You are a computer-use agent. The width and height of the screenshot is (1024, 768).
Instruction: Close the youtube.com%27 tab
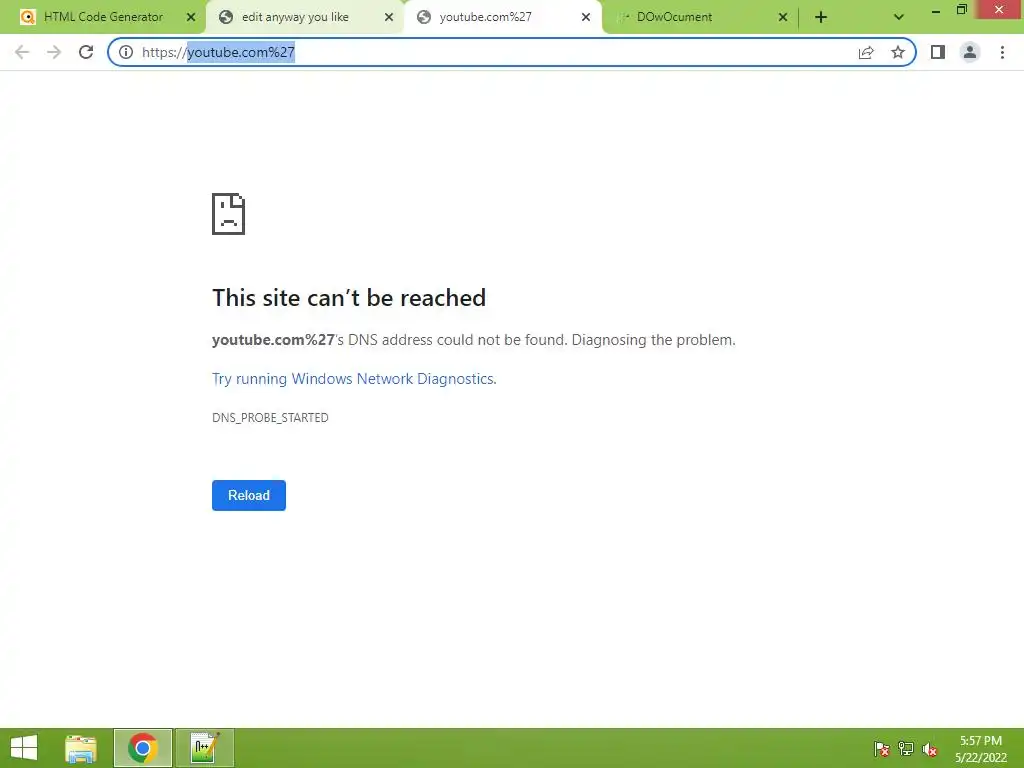pyautogui.click(x=586, y=18)
